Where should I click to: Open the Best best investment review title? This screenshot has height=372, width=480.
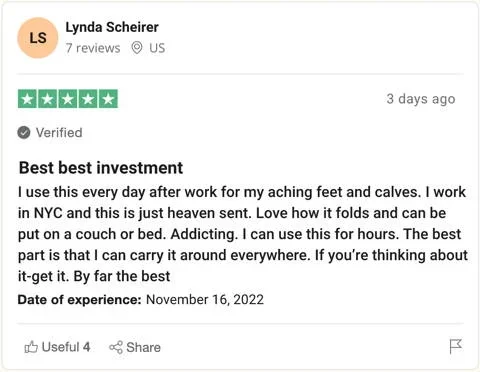(101, 168)
